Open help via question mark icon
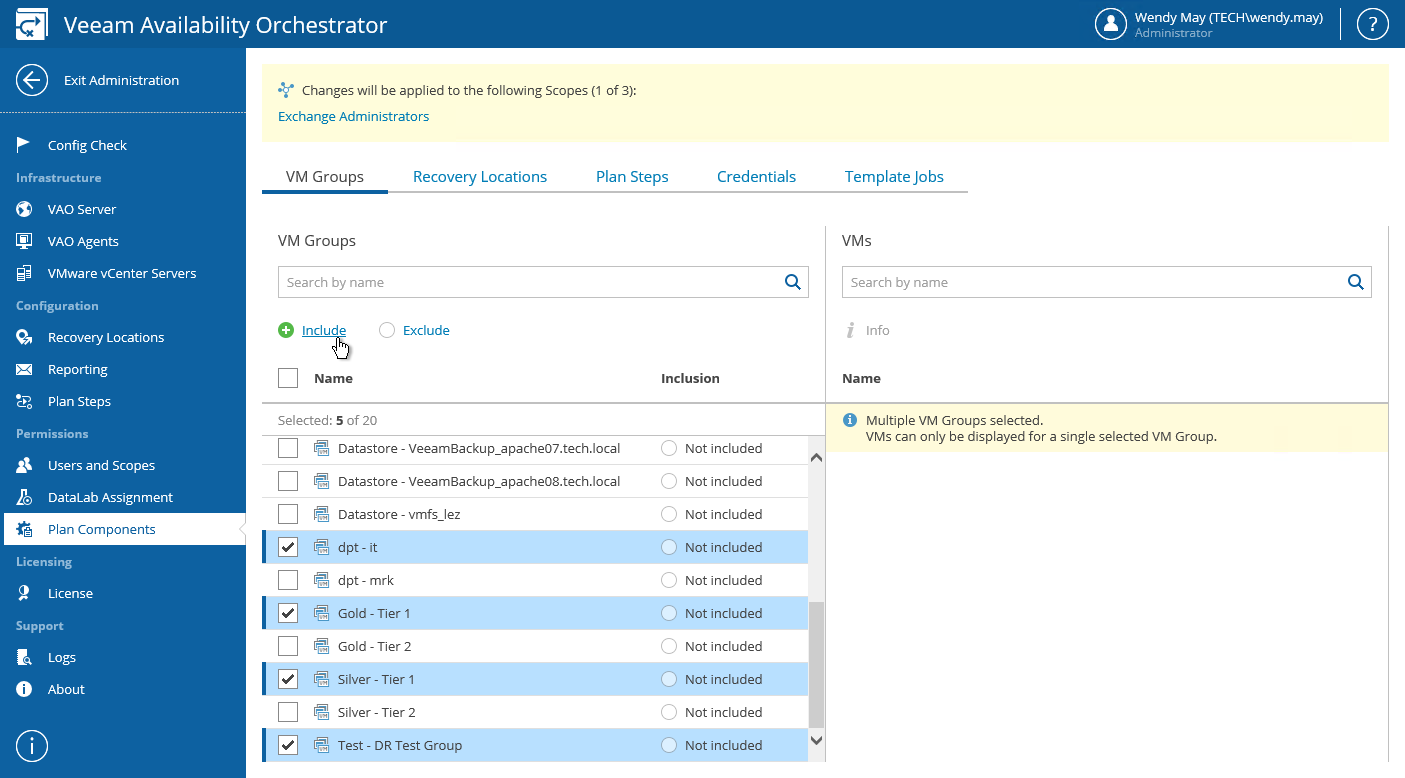 1372,24
